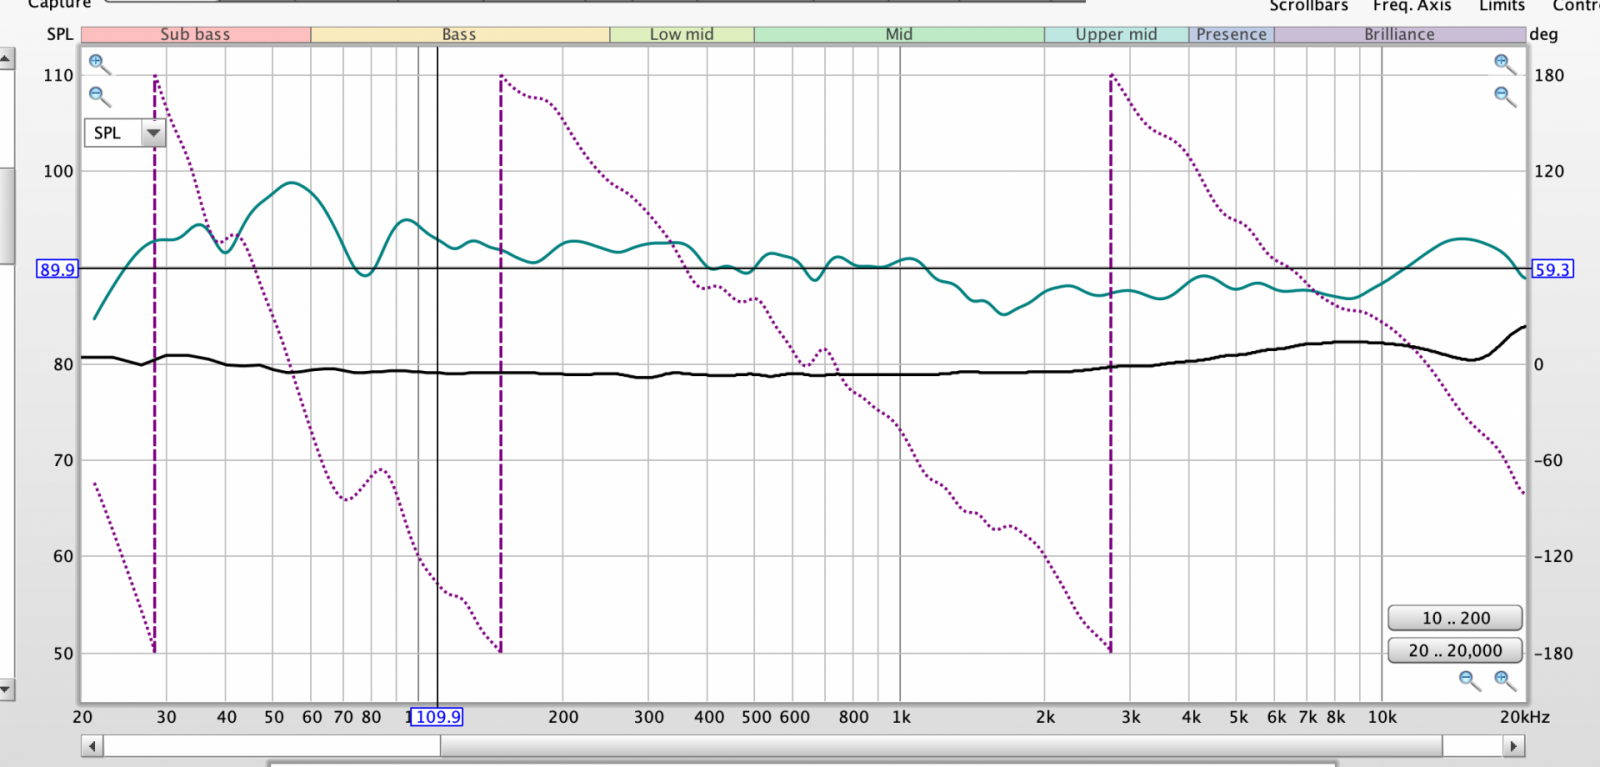Viewport: 1600px width, 767px height.
Task: Click the 1k label on frequency axis
Action: pyautogui.click(x=901, y=717)
